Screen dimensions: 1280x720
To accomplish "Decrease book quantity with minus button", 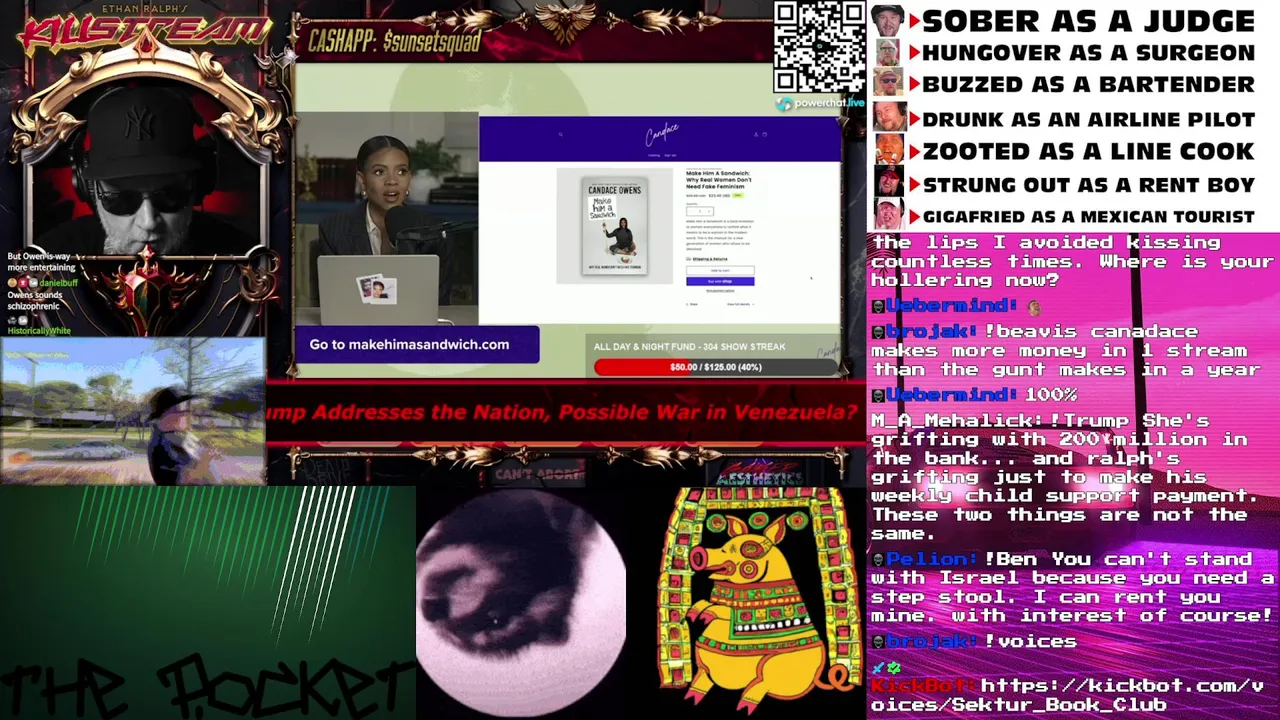I will tap(690, 211).
